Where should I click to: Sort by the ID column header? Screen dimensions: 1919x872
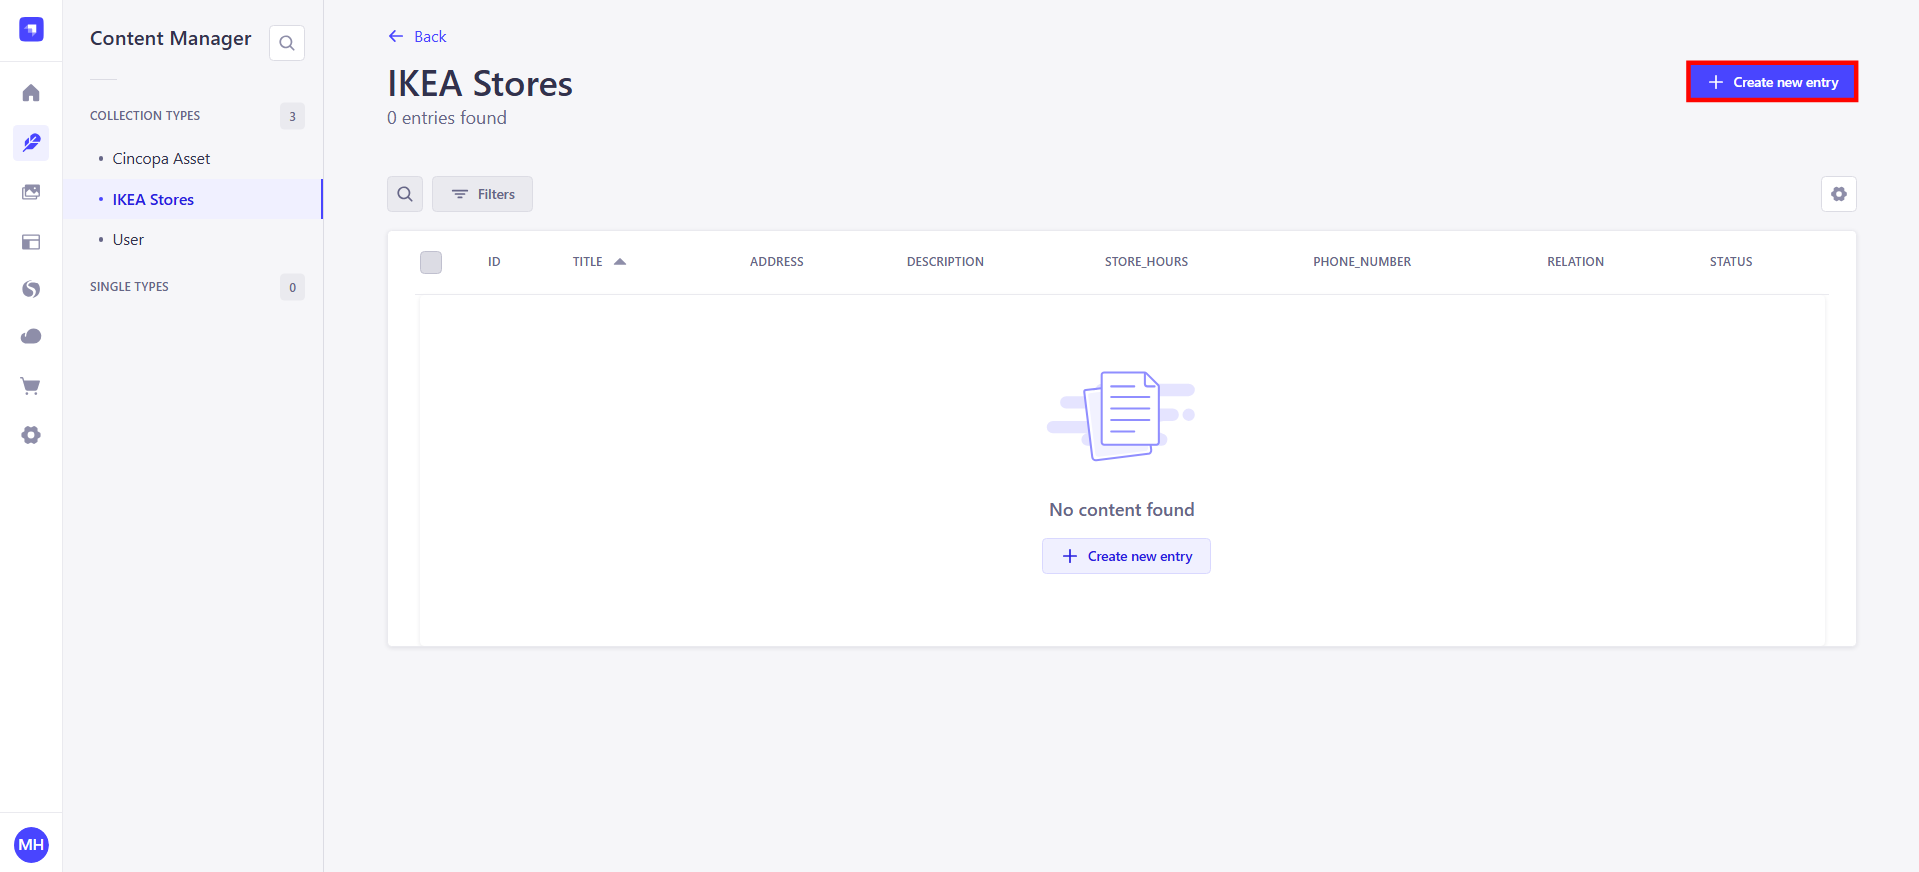(494, 262)
